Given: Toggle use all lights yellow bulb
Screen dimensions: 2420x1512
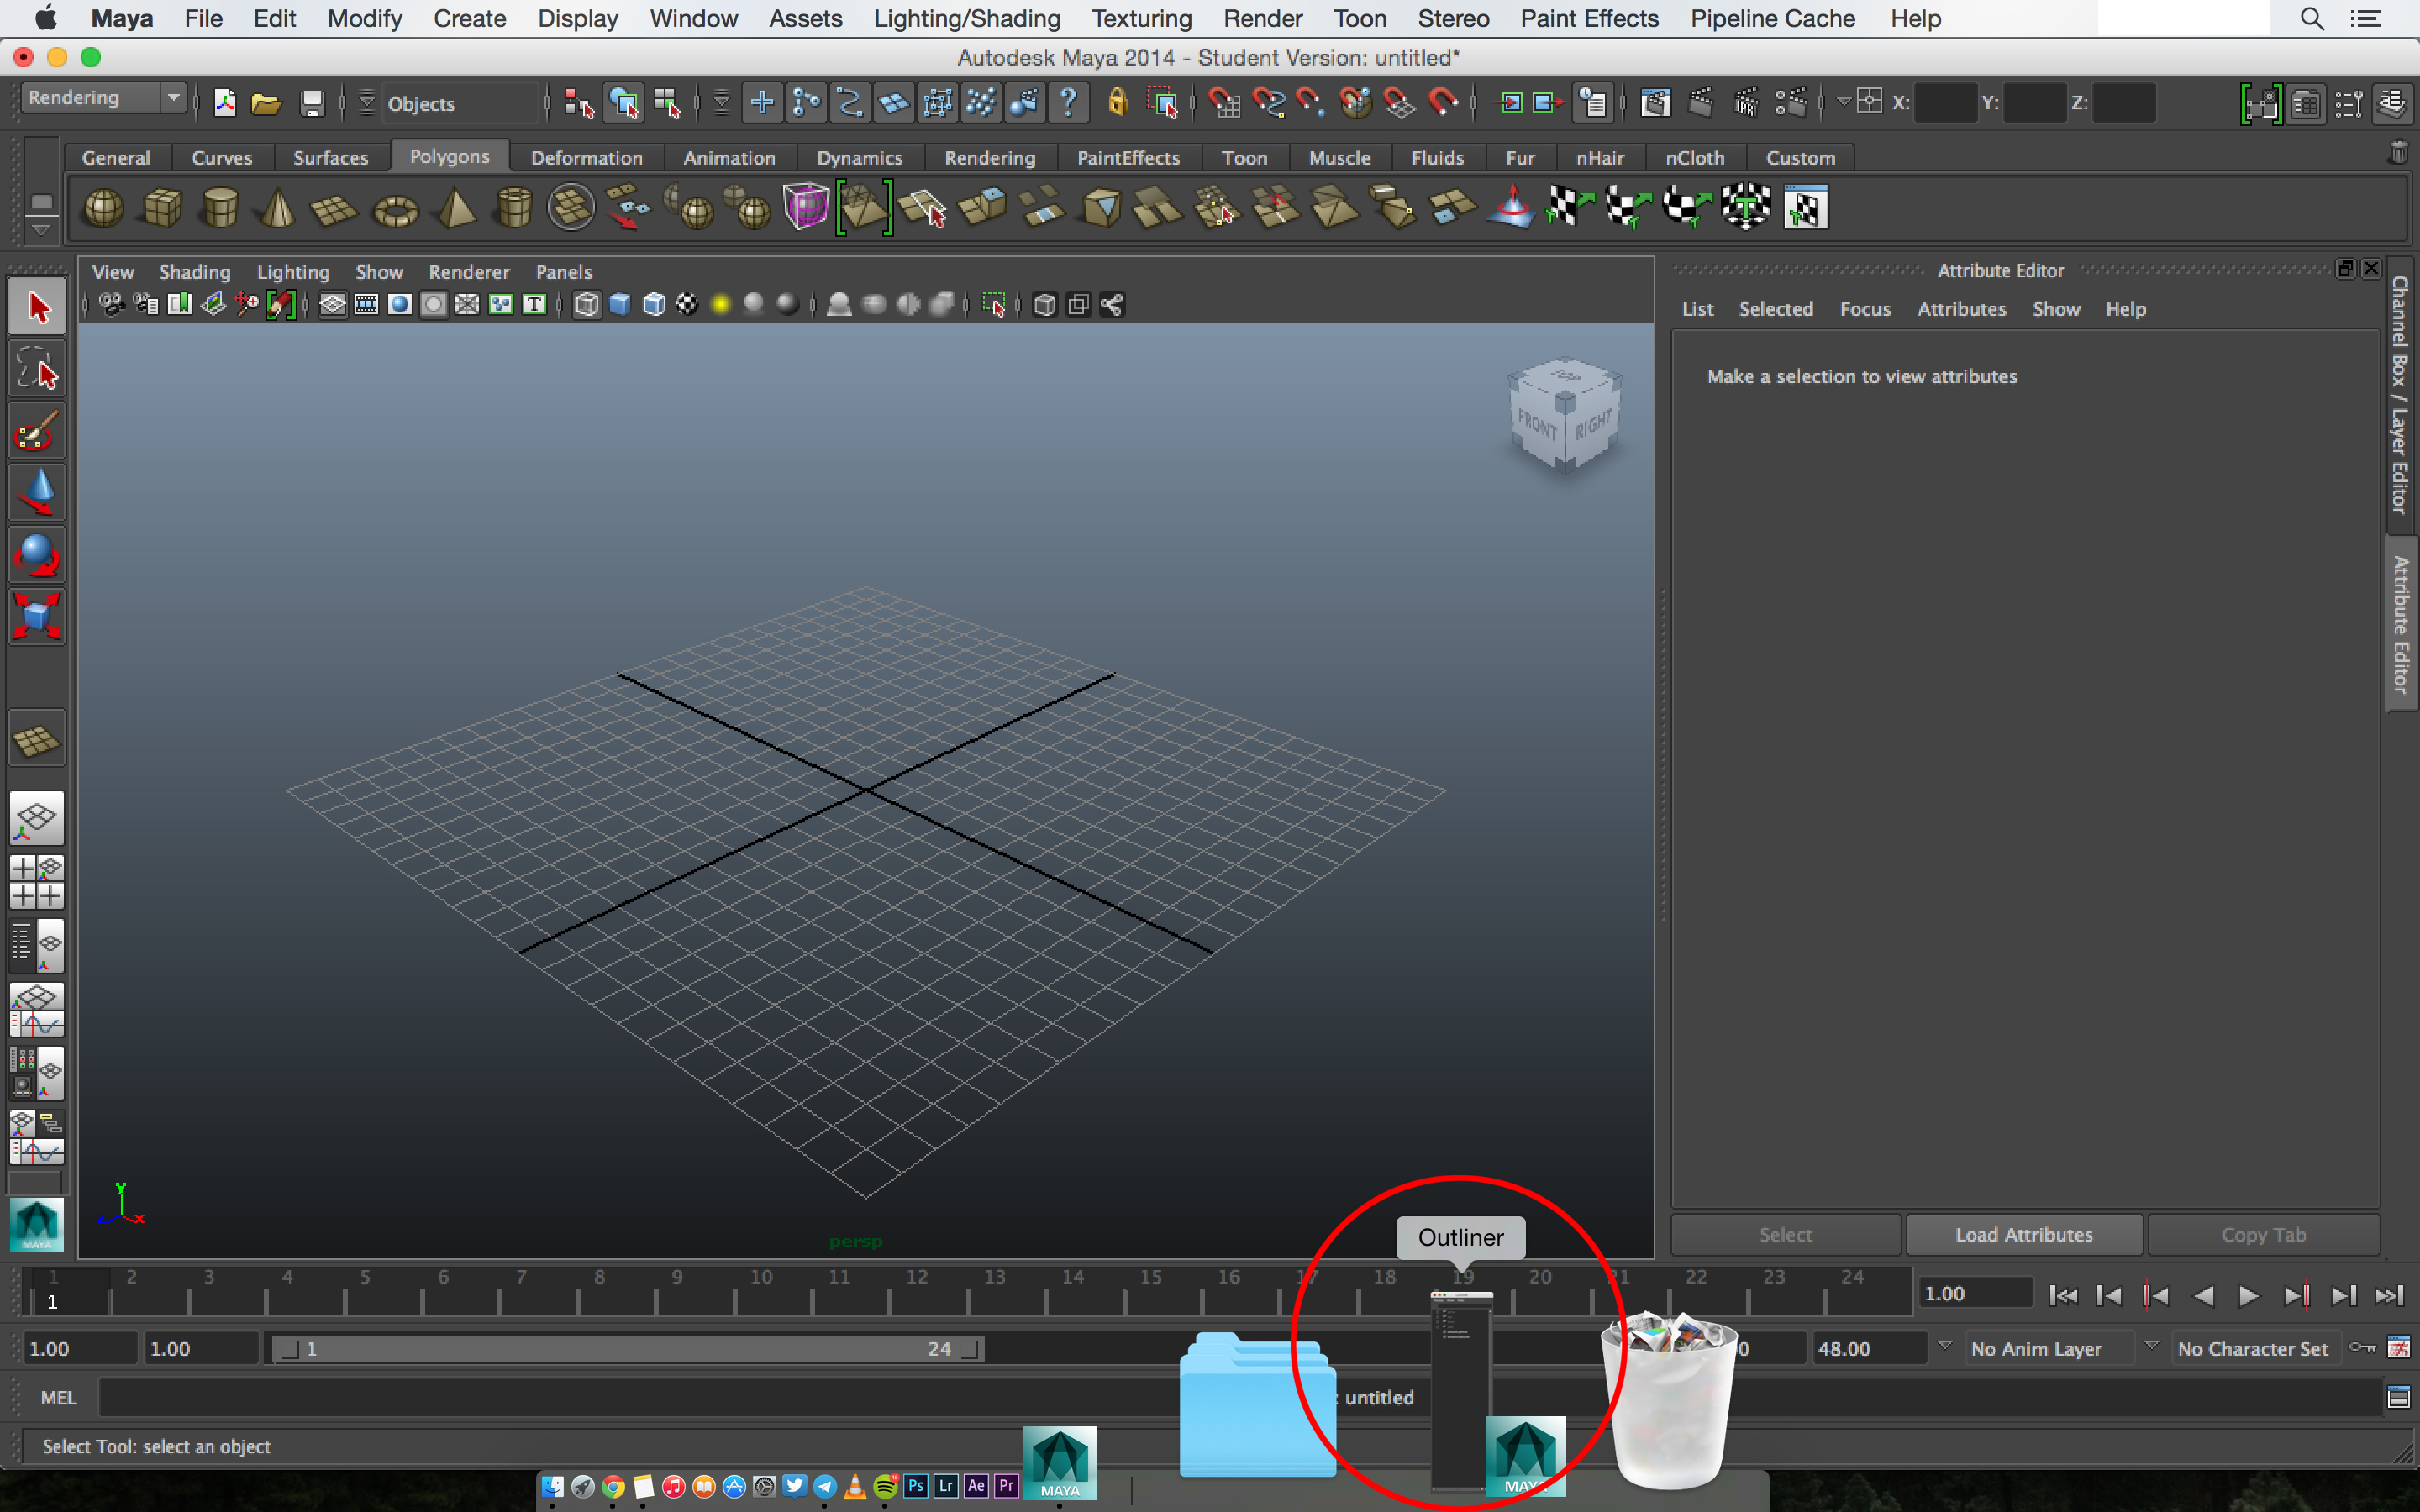Looking at the screenshot, I should (x=720, y=305).
